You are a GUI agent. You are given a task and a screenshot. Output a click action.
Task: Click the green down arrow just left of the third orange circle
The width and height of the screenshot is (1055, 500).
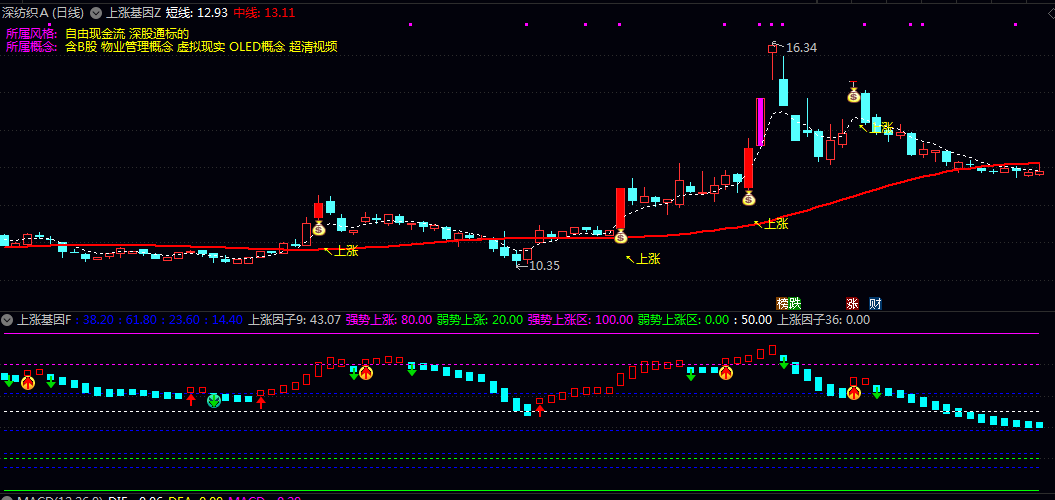691,375
